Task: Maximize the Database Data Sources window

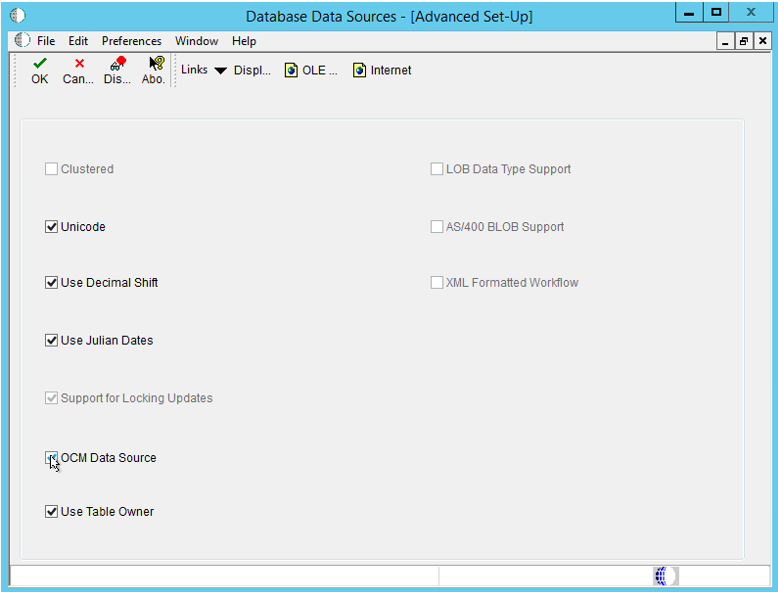Action: coord(716,12)
